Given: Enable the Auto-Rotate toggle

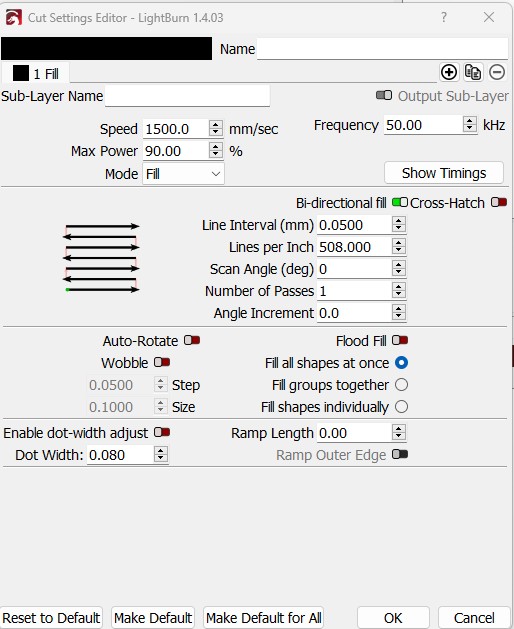Looking at the screenshot, I should tap(192, 341).
